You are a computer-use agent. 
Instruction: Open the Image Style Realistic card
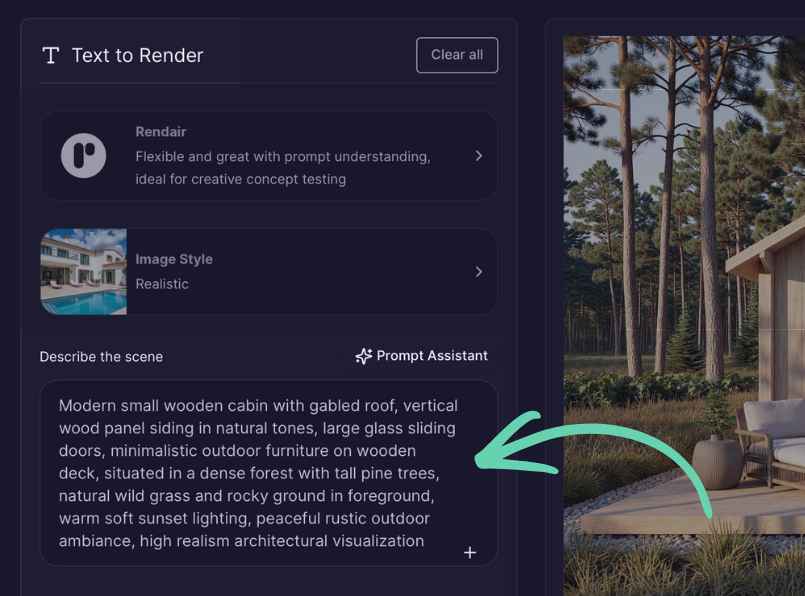click(x=269, y=272)
